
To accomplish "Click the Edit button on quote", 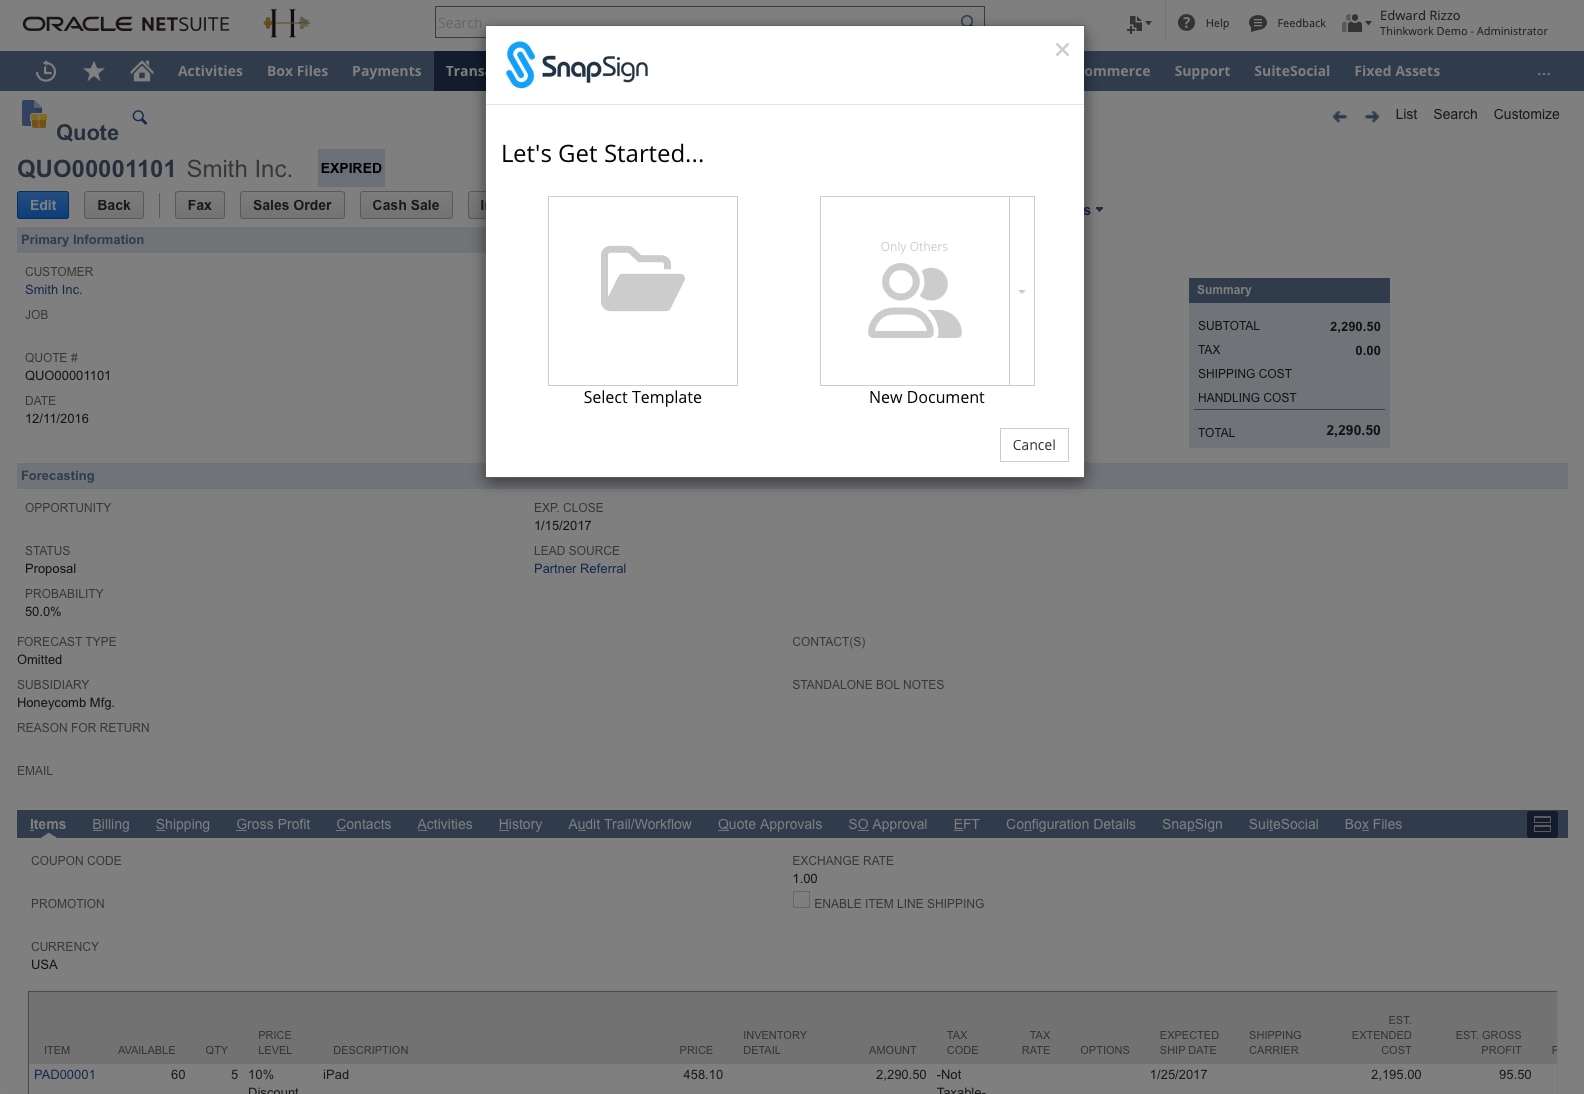I will click(43, 205).
